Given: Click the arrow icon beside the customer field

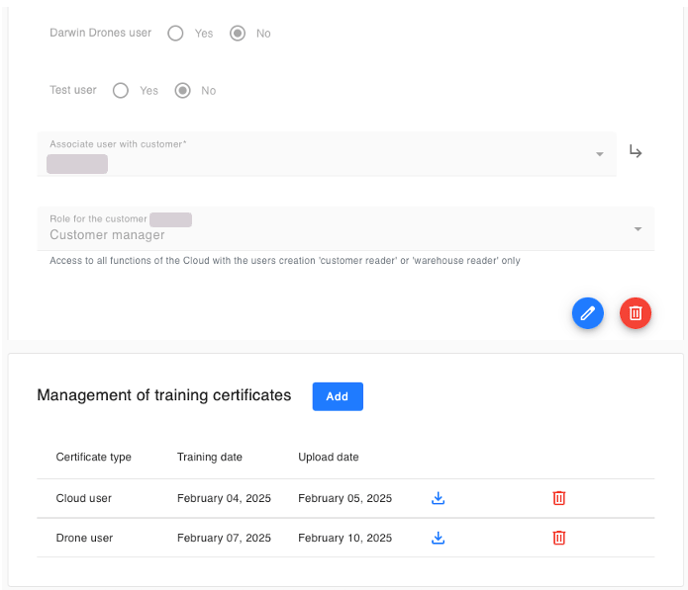Looking at the screenshot, I should pyautogui.click(x=635, y=152).
